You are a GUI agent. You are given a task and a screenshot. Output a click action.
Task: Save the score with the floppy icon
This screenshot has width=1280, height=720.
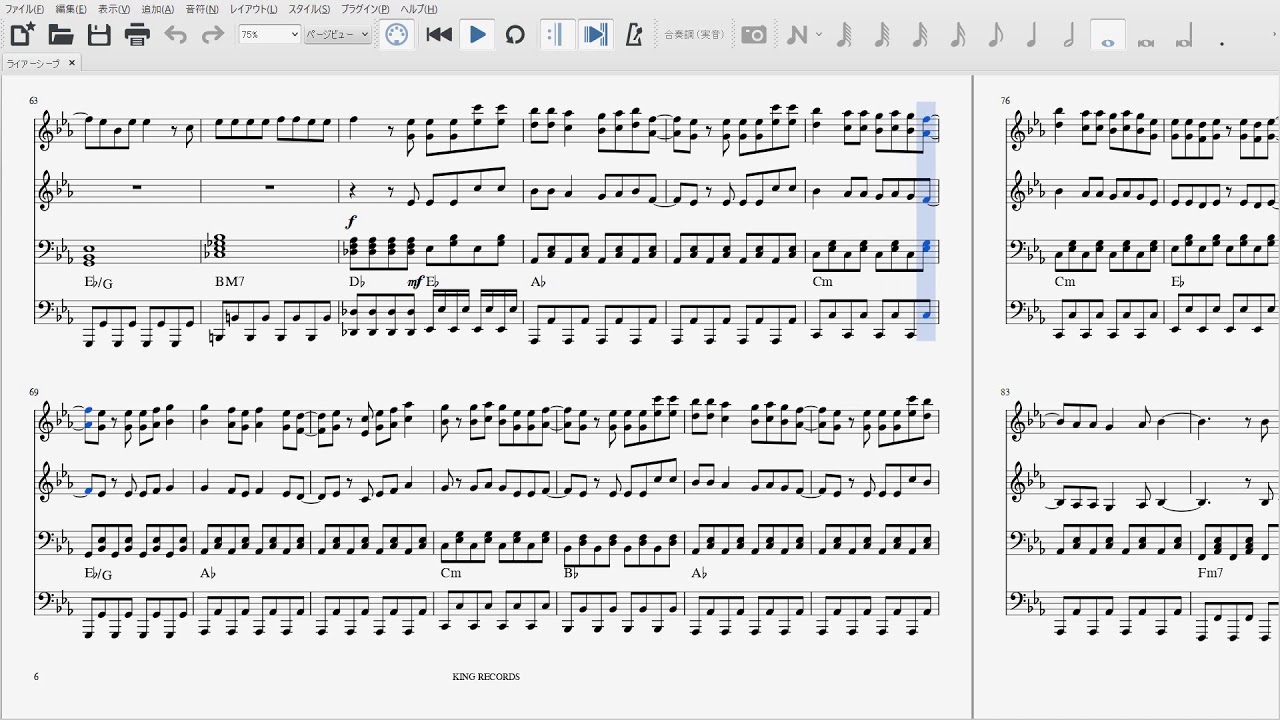coord(99,35)
